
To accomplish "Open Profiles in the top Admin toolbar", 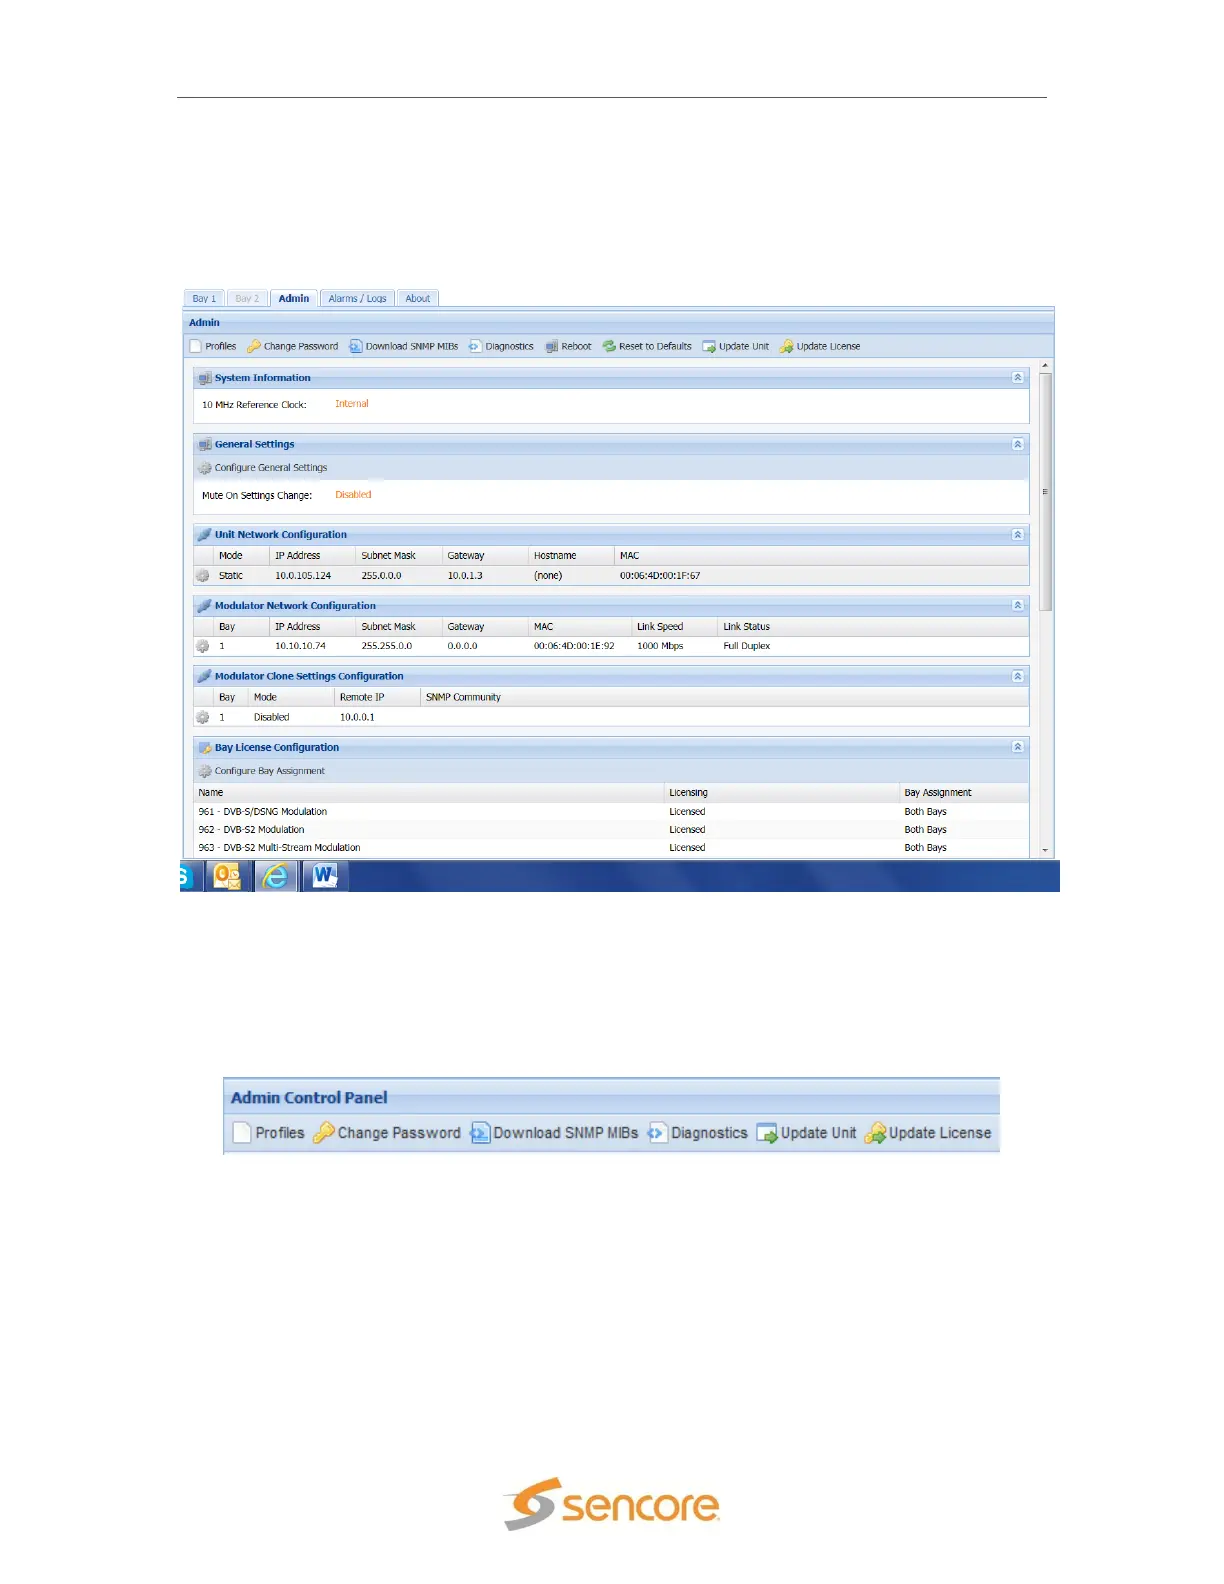I will point(213,346).
